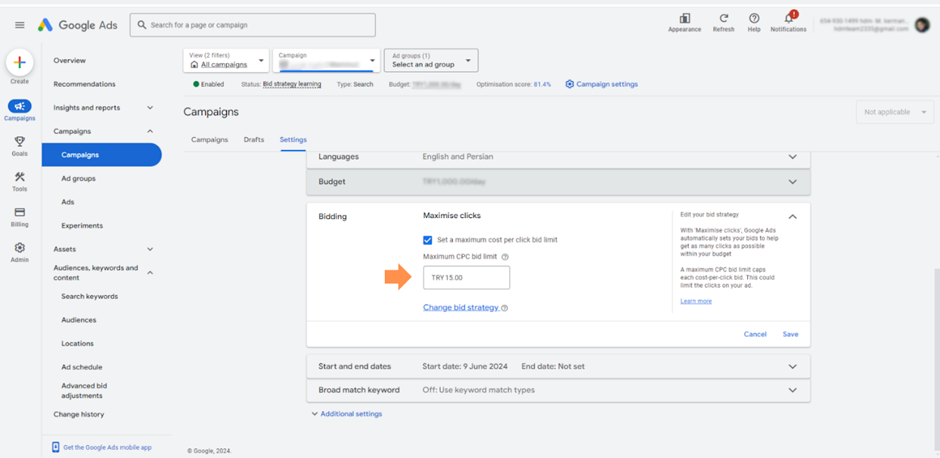Open the Tools wrench icon
The width and height of the screenshot is (940, 458).
[x=19, y=177]
